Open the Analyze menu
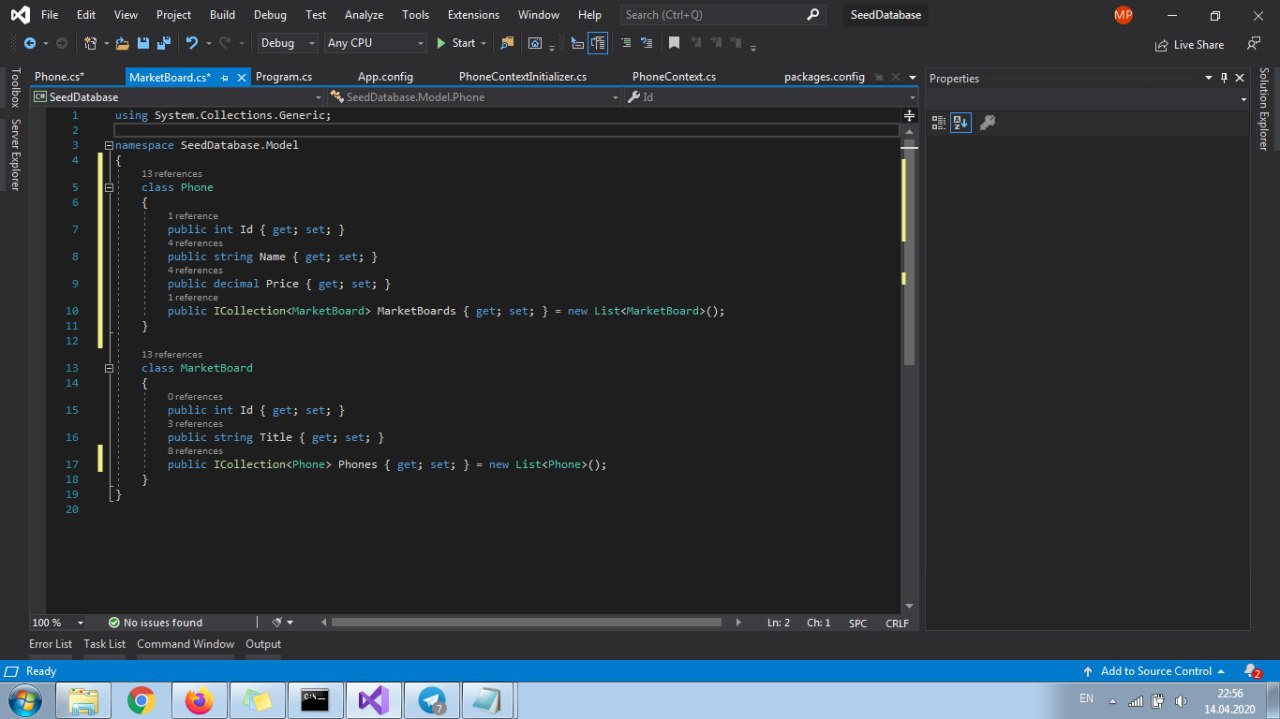 click(x=363, y=15)
